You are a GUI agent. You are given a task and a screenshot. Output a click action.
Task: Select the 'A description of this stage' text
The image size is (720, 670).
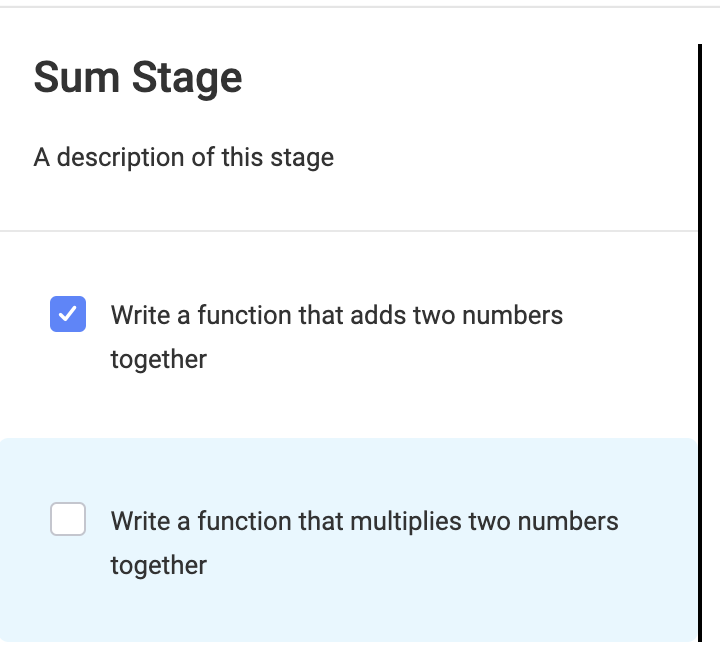coord(184,158)
